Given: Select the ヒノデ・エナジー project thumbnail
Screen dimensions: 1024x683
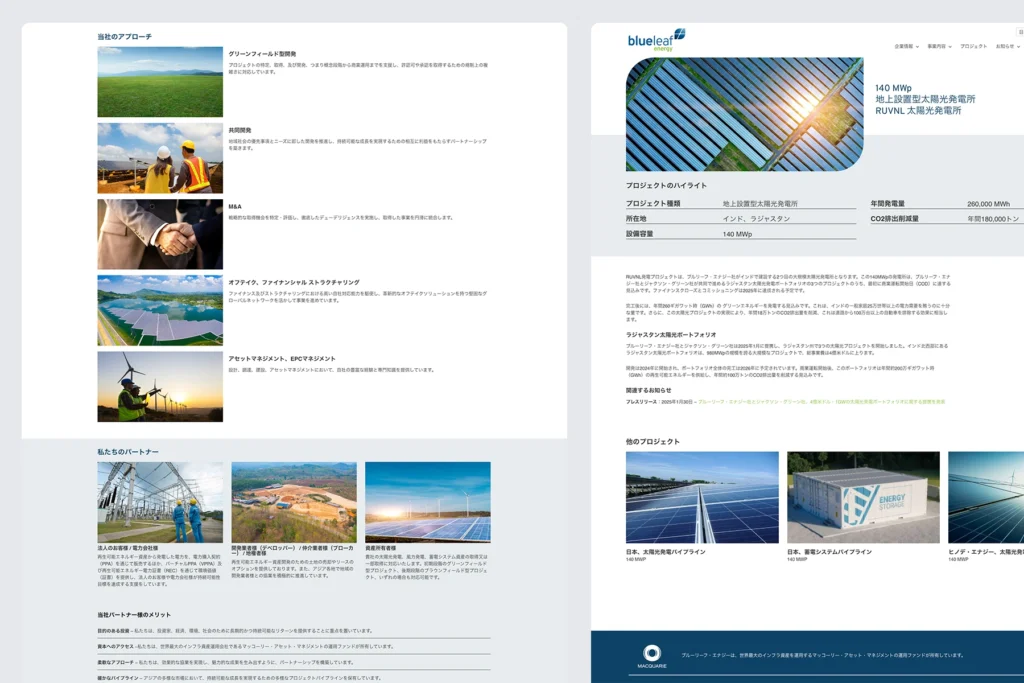Looking at the screenshot, I should pyautogui.click(x=986, y=497).
